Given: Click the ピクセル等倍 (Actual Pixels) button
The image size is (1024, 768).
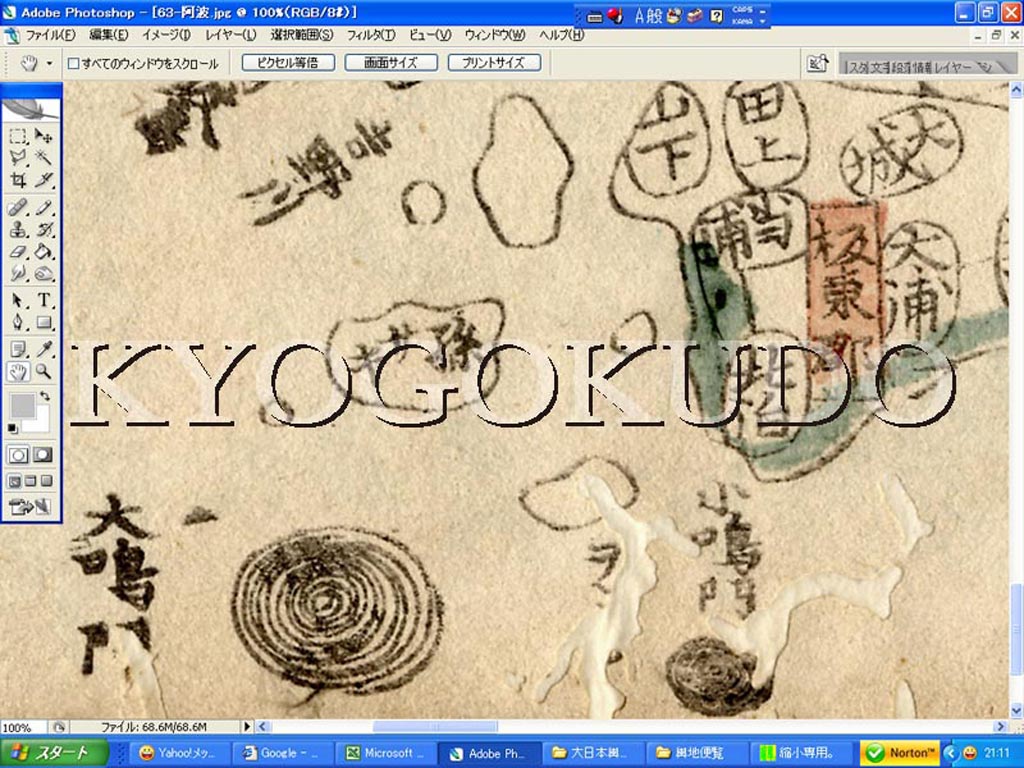Looking at the screenshot, I should [x=288, y=63].
